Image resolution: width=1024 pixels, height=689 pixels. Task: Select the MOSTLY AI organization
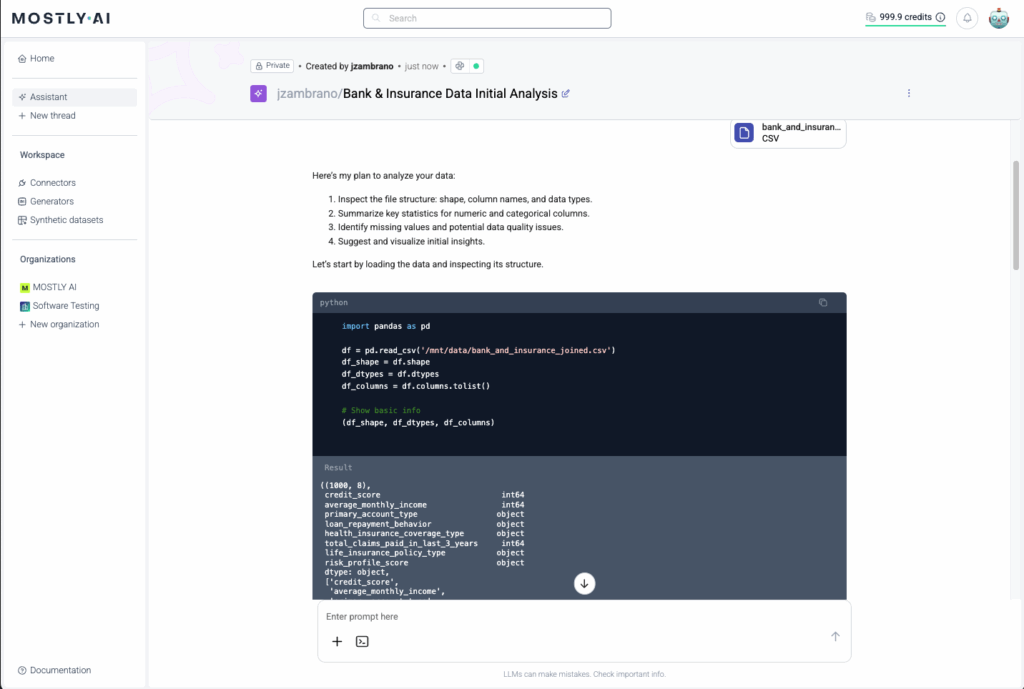[48, 287]
